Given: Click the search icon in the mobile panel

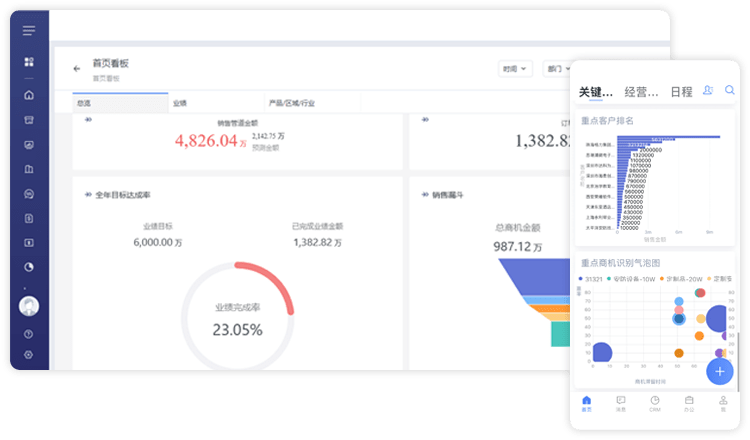Looking at the screenshot, I should (x=729, y=90).
